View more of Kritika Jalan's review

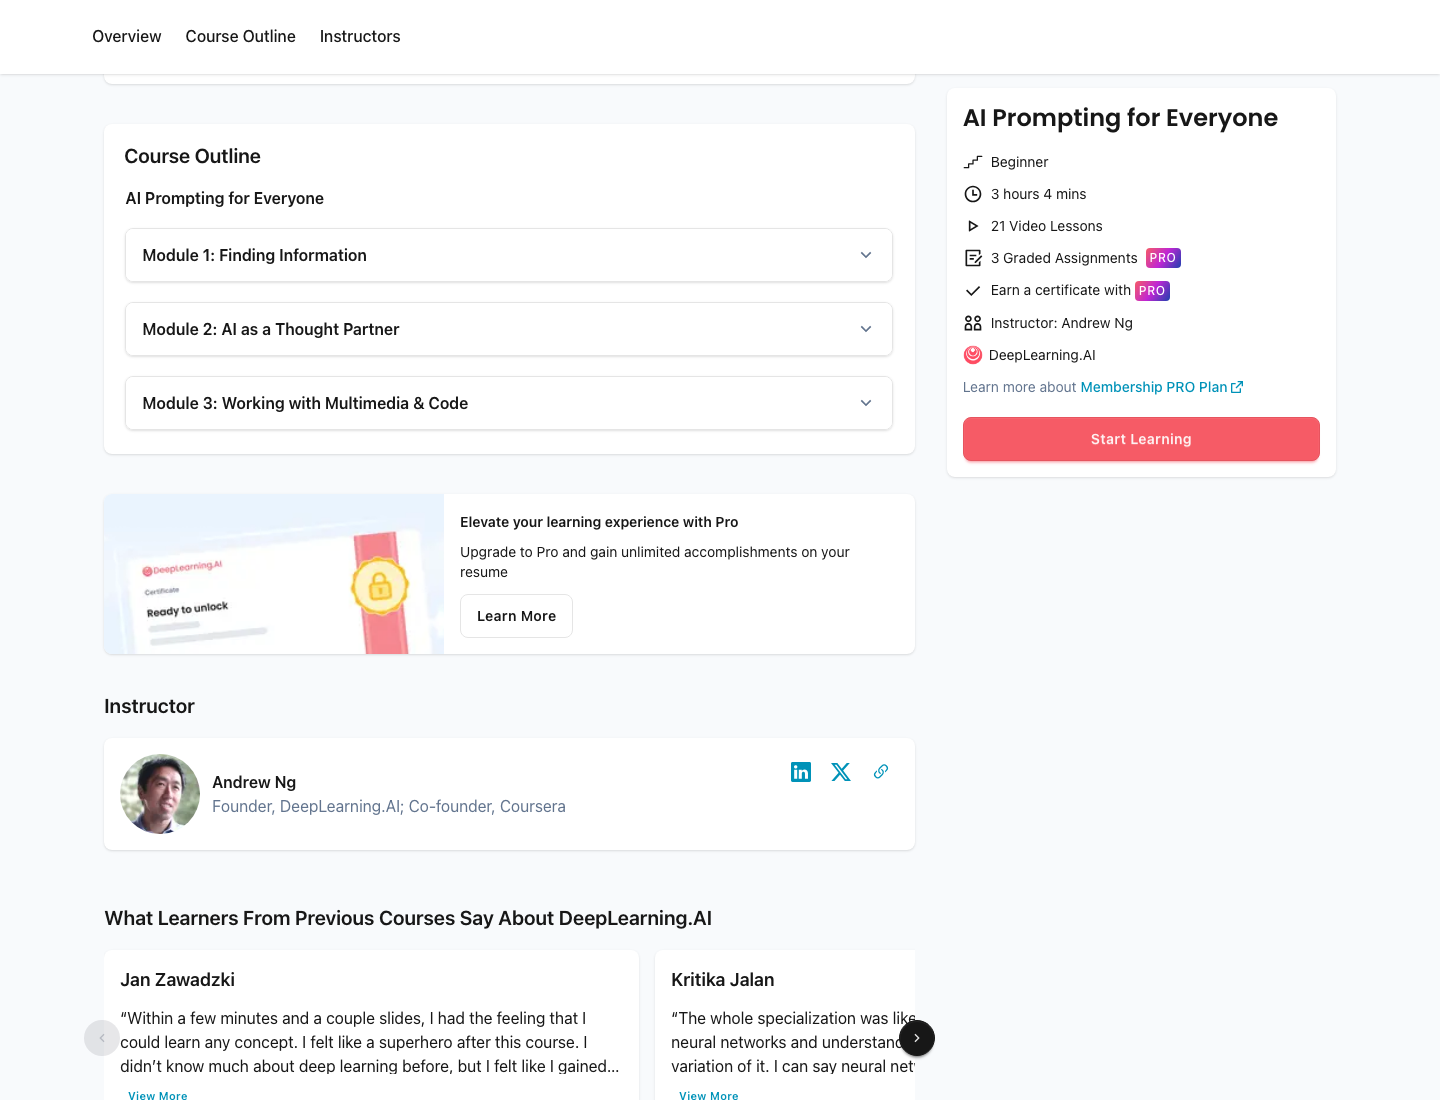[x=709, y=1095]
